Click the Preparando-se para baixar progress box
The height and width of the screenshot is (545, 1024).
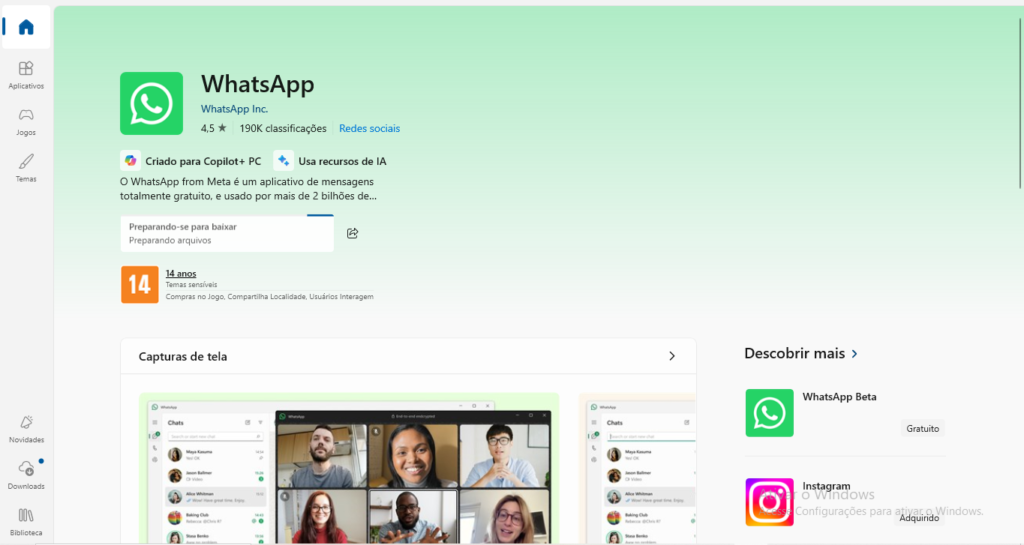click(227, 234)
